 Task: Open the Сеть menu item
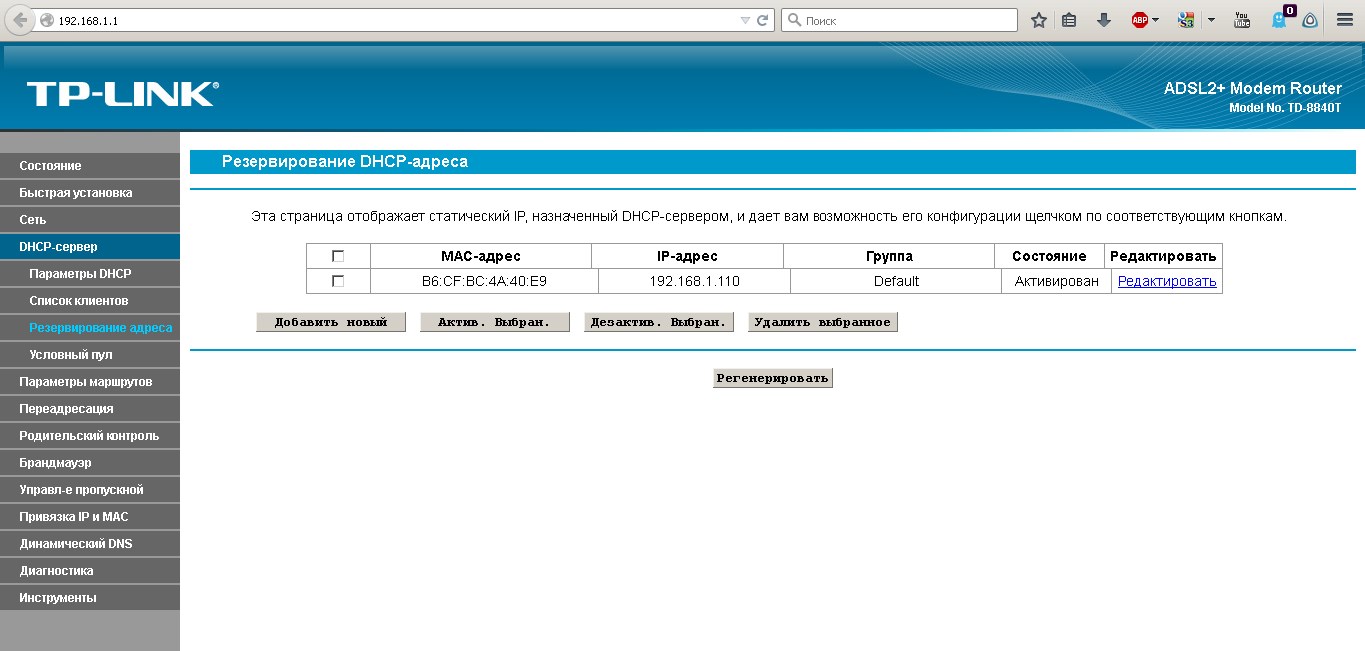coord(90,219)
